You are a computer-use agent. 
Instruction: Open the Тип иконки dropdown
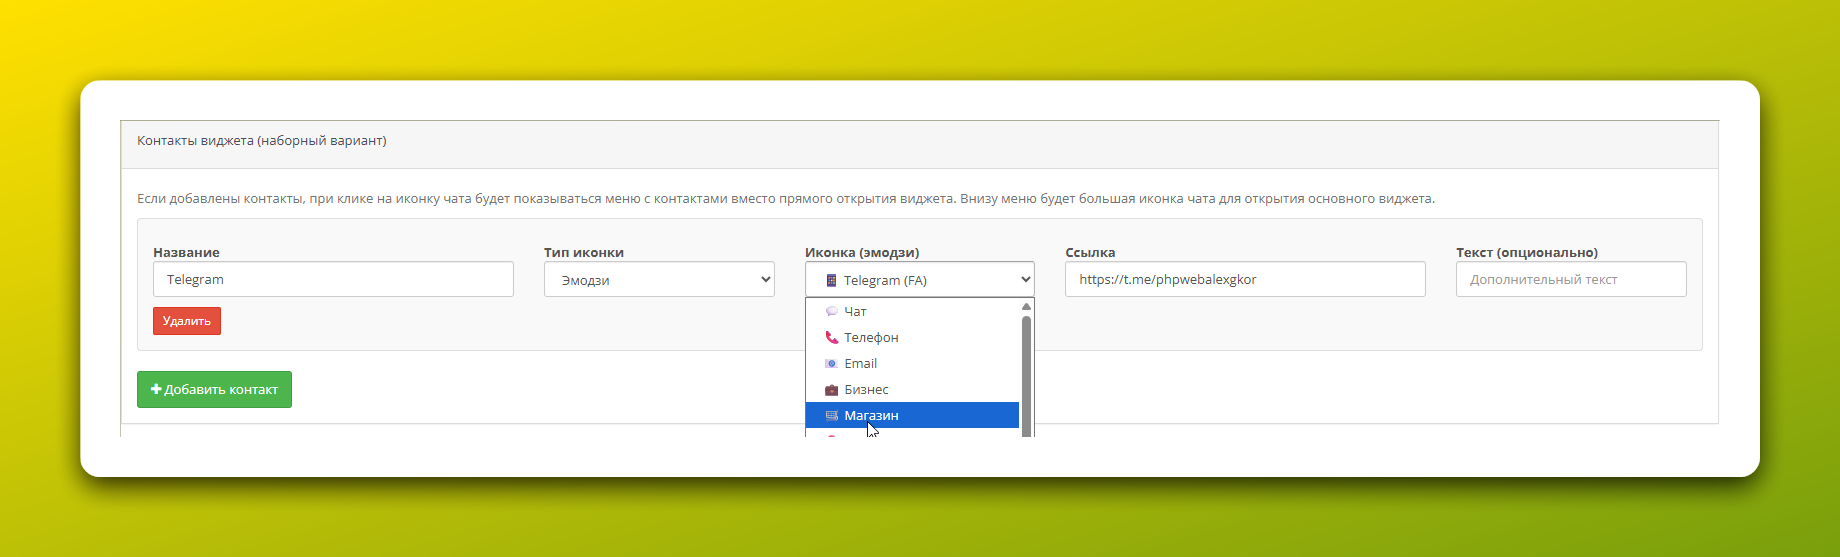659,280
